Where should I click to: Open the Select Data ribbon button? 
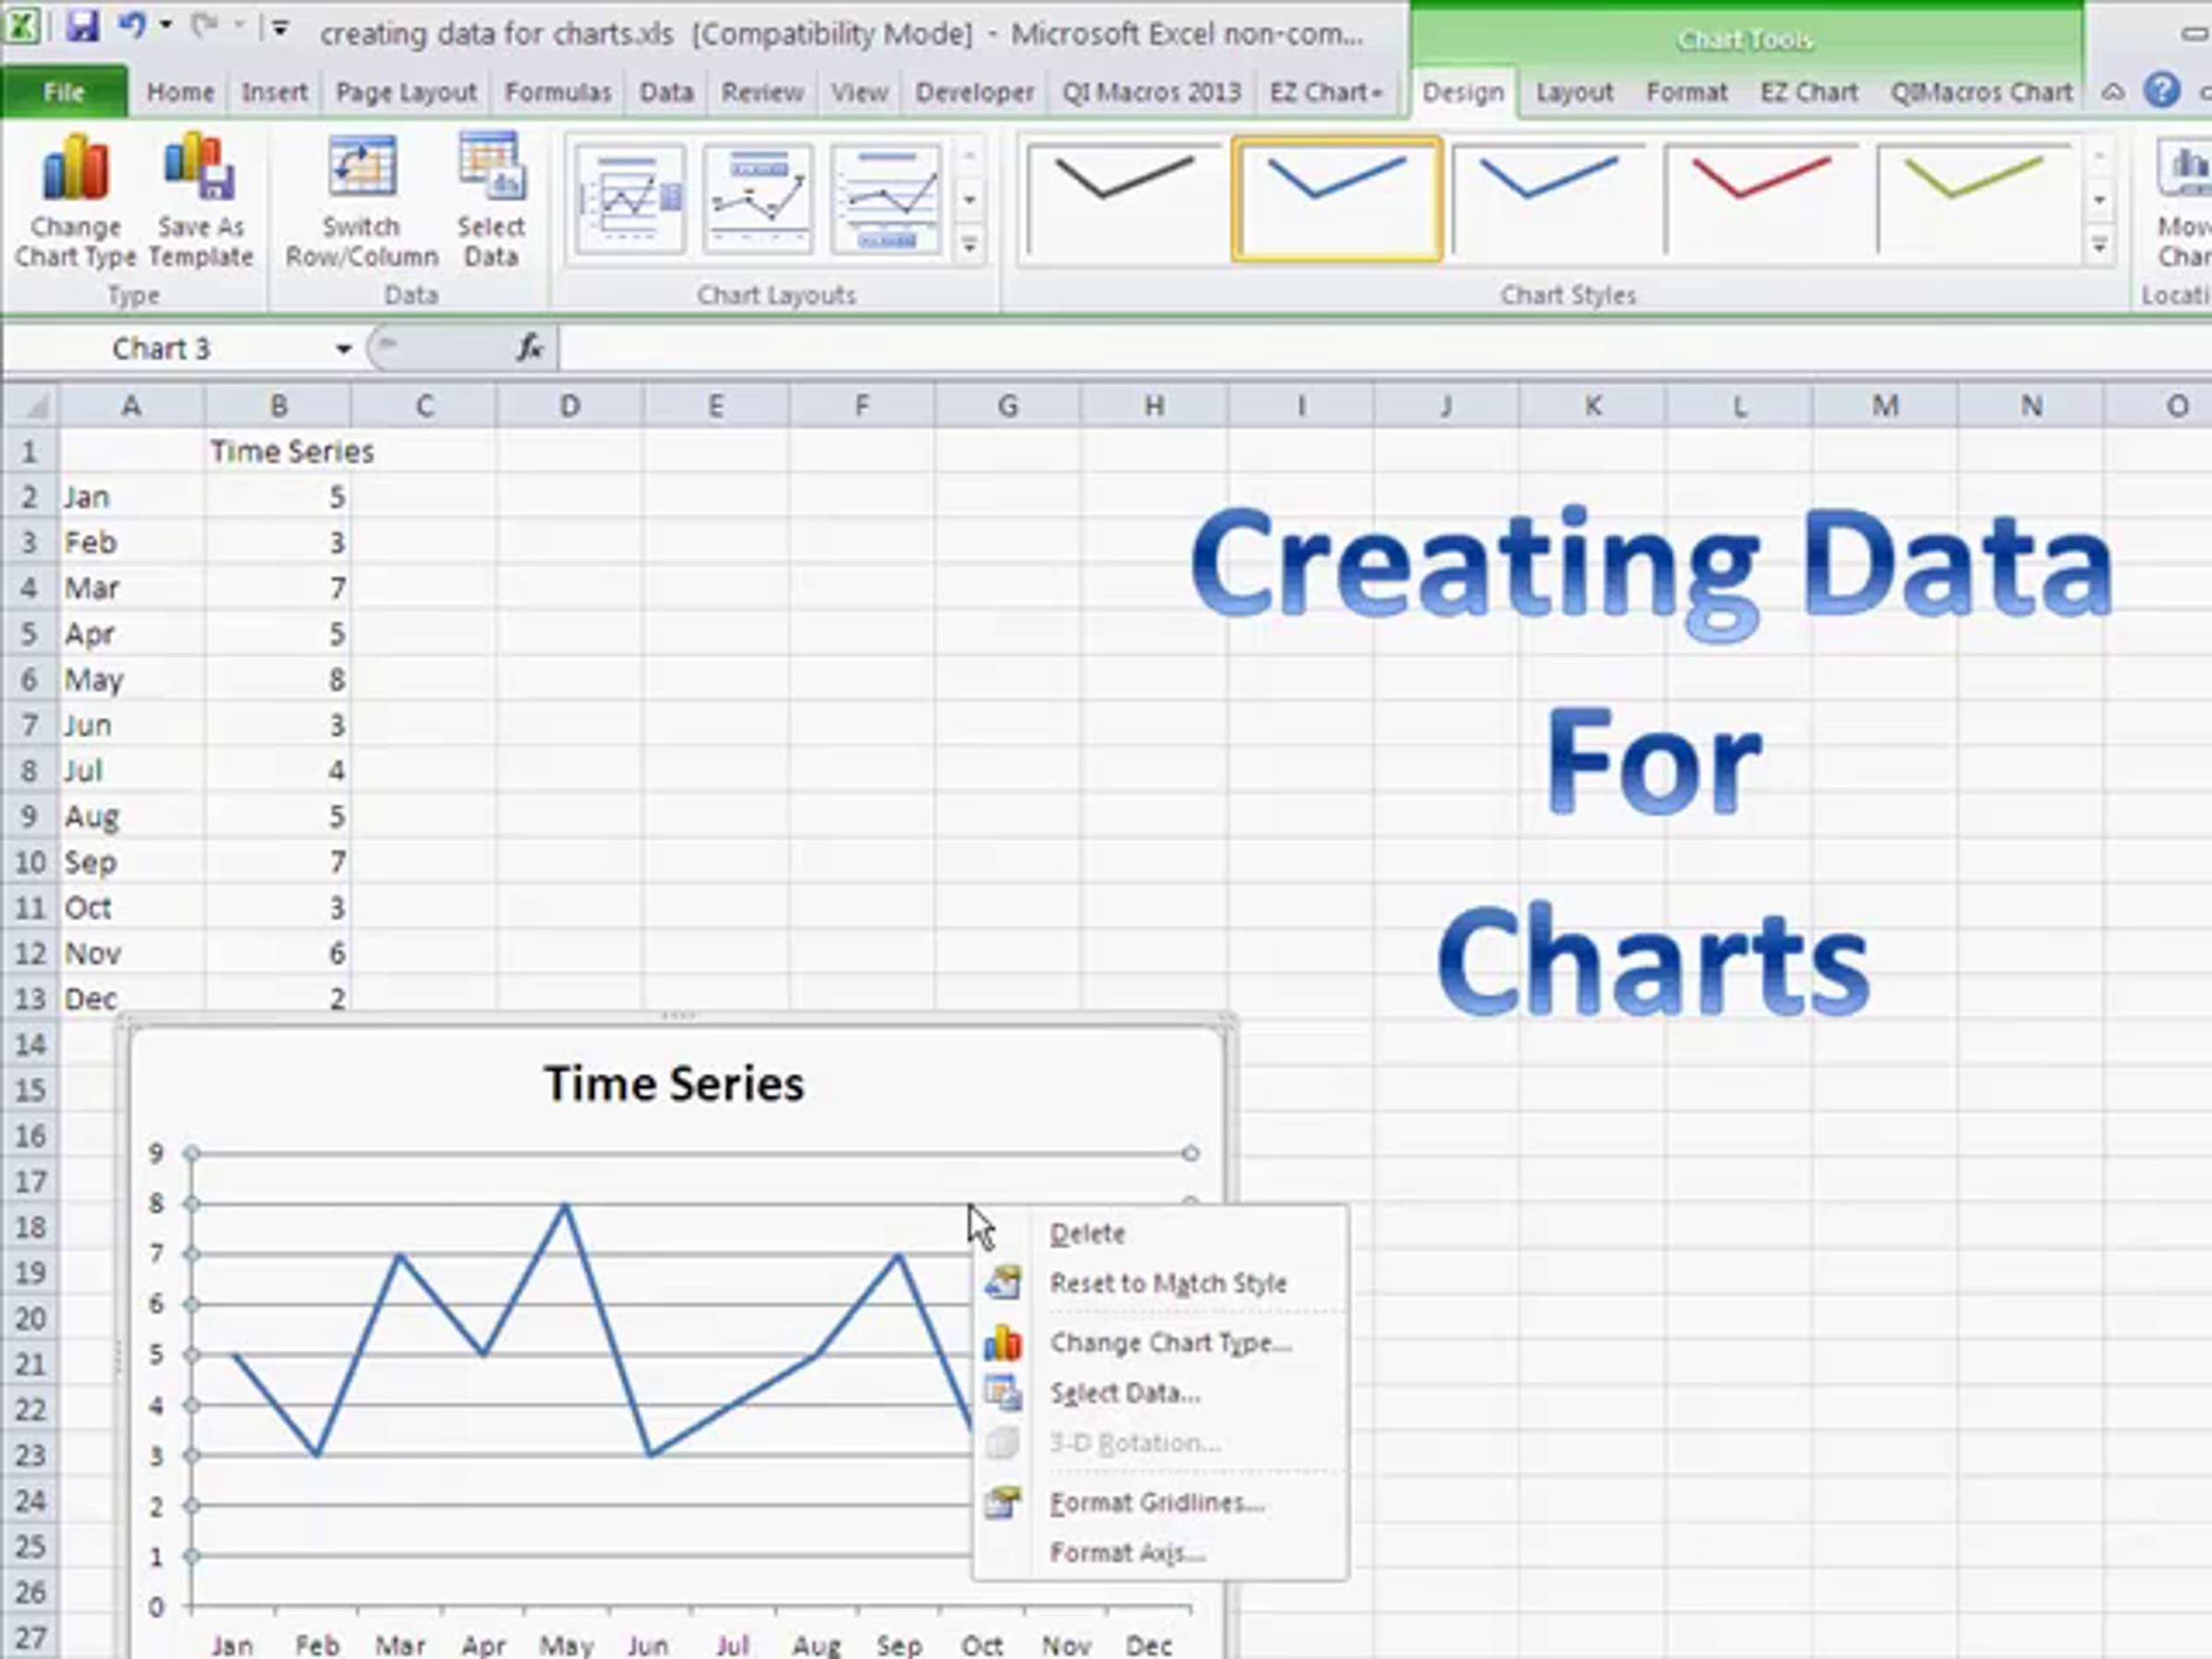pos(490,201)
